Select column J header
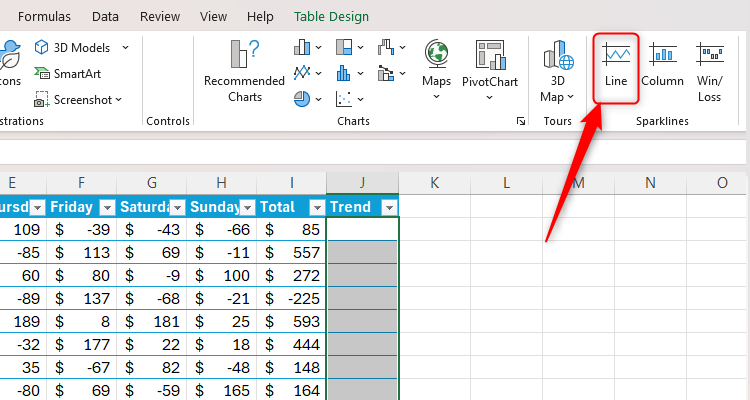The height and width of the screenshot is (400, 750). (362, 183)
